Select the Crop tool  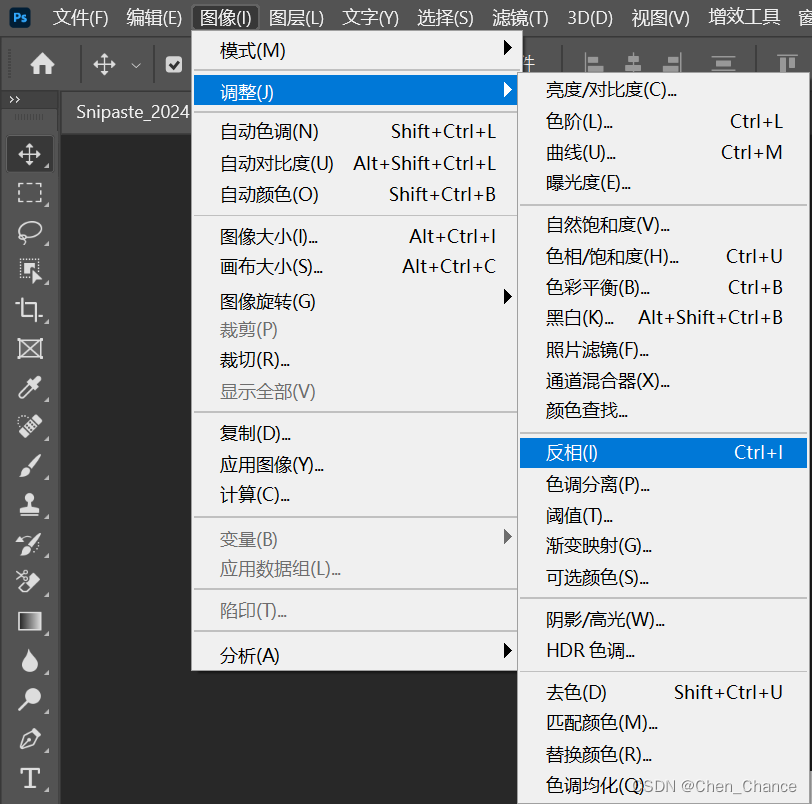point(30,310)
